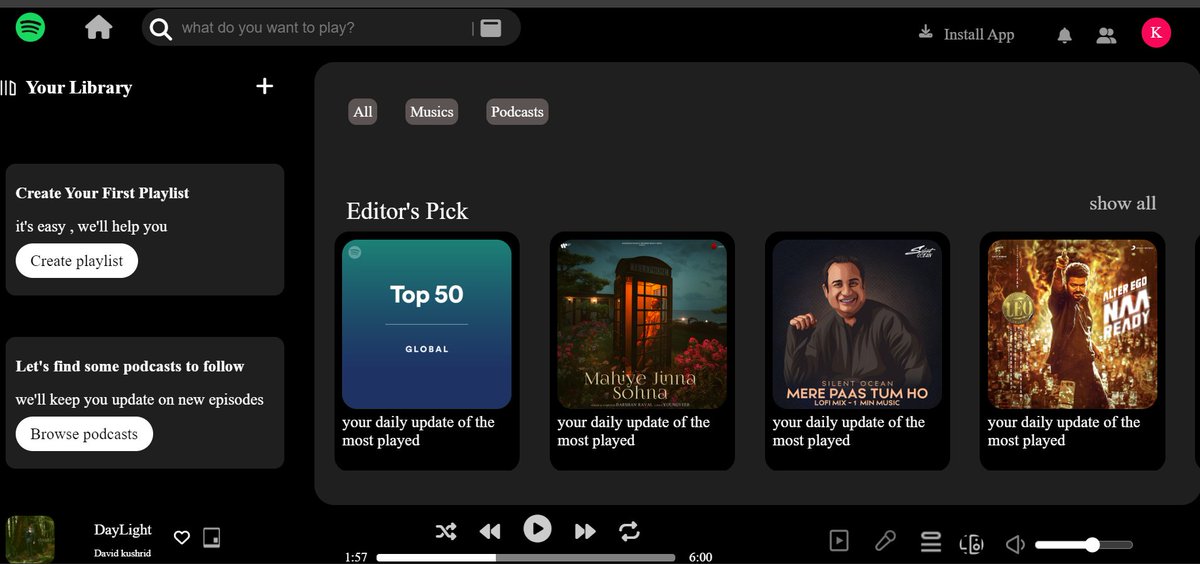1200x564 pixels.
Task: Open connect to a device icon
Action: (971, 544)
